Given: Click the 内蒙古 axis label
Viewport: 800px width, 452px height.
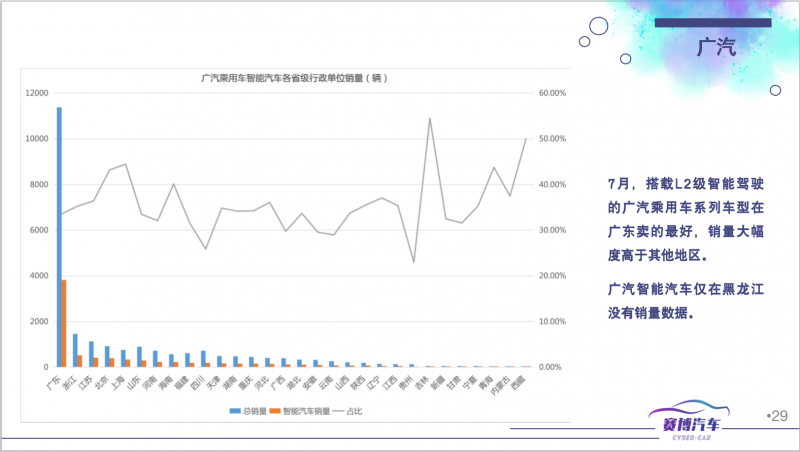Looking at the screenshot, I should tap(500, 385).
